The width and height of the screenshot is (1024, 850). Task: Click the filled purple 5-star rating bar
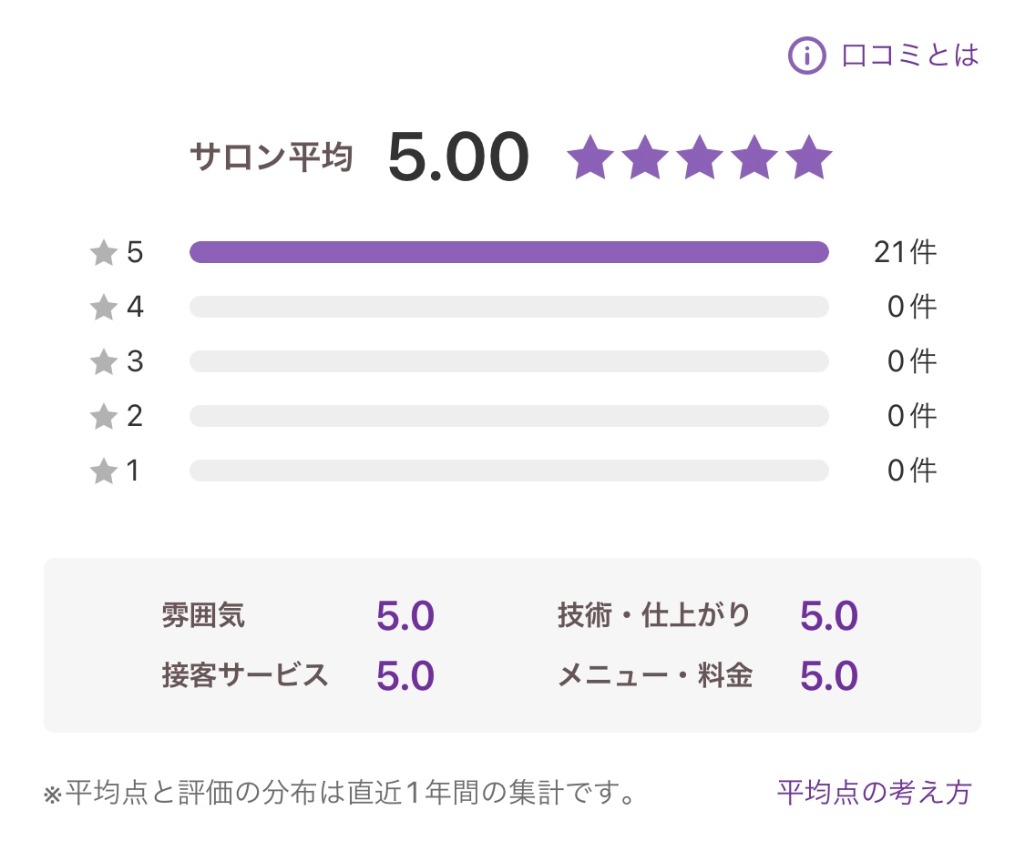(x=509, y=252)
